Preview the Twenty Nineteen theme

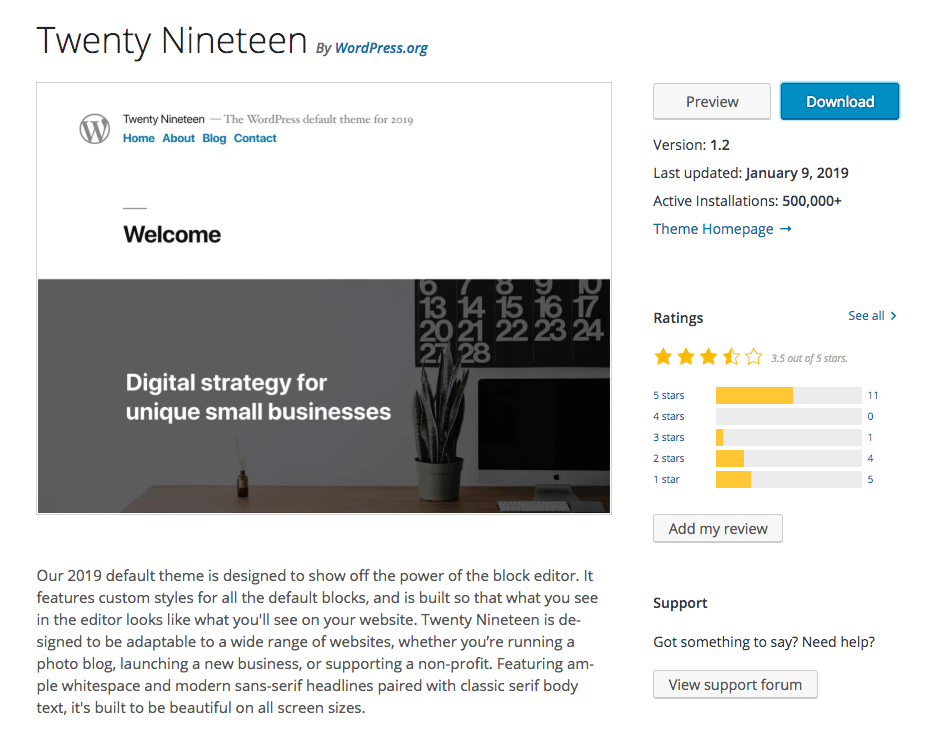[712, 101]
